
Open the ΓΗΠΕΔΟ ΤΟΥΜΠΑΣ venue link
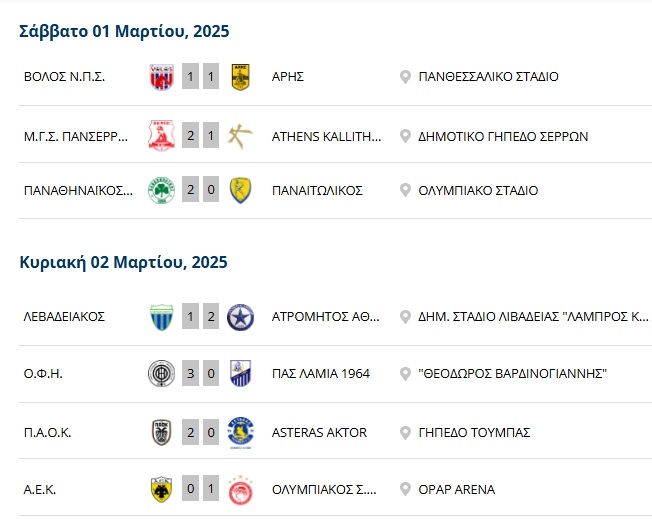(474, 432)
